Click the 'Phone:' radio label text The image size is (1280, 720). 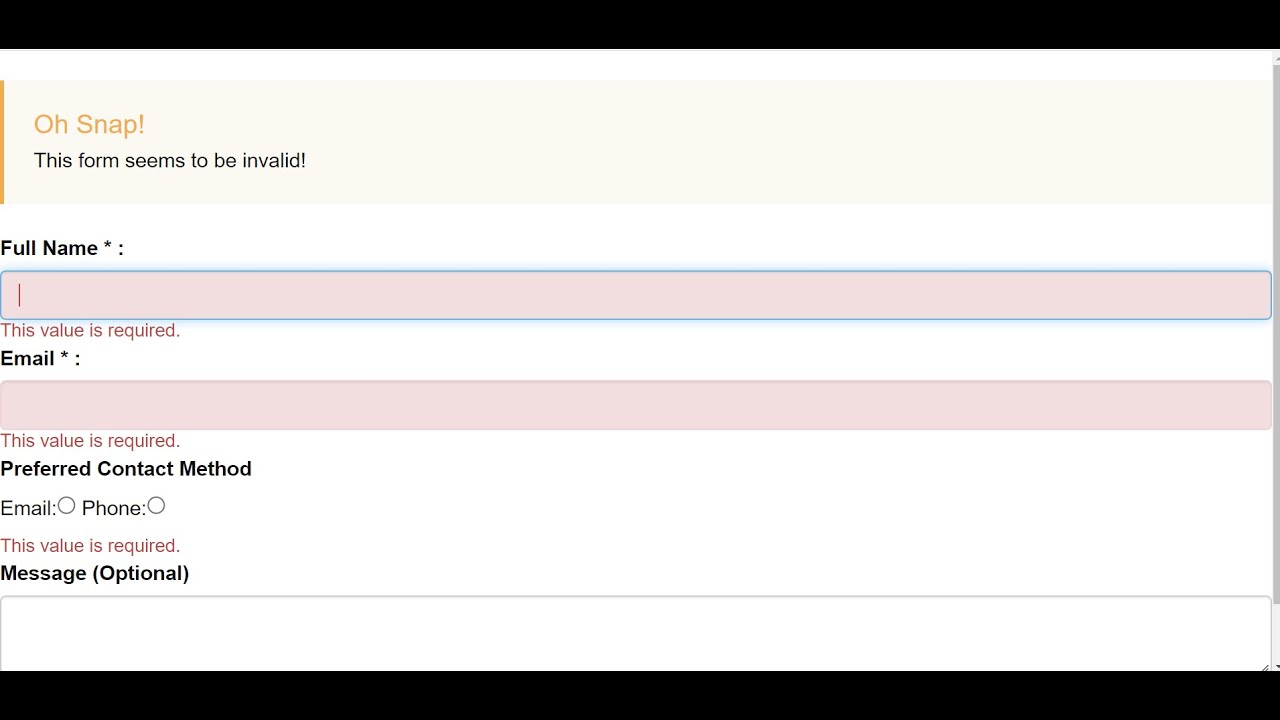pos(113,508)
